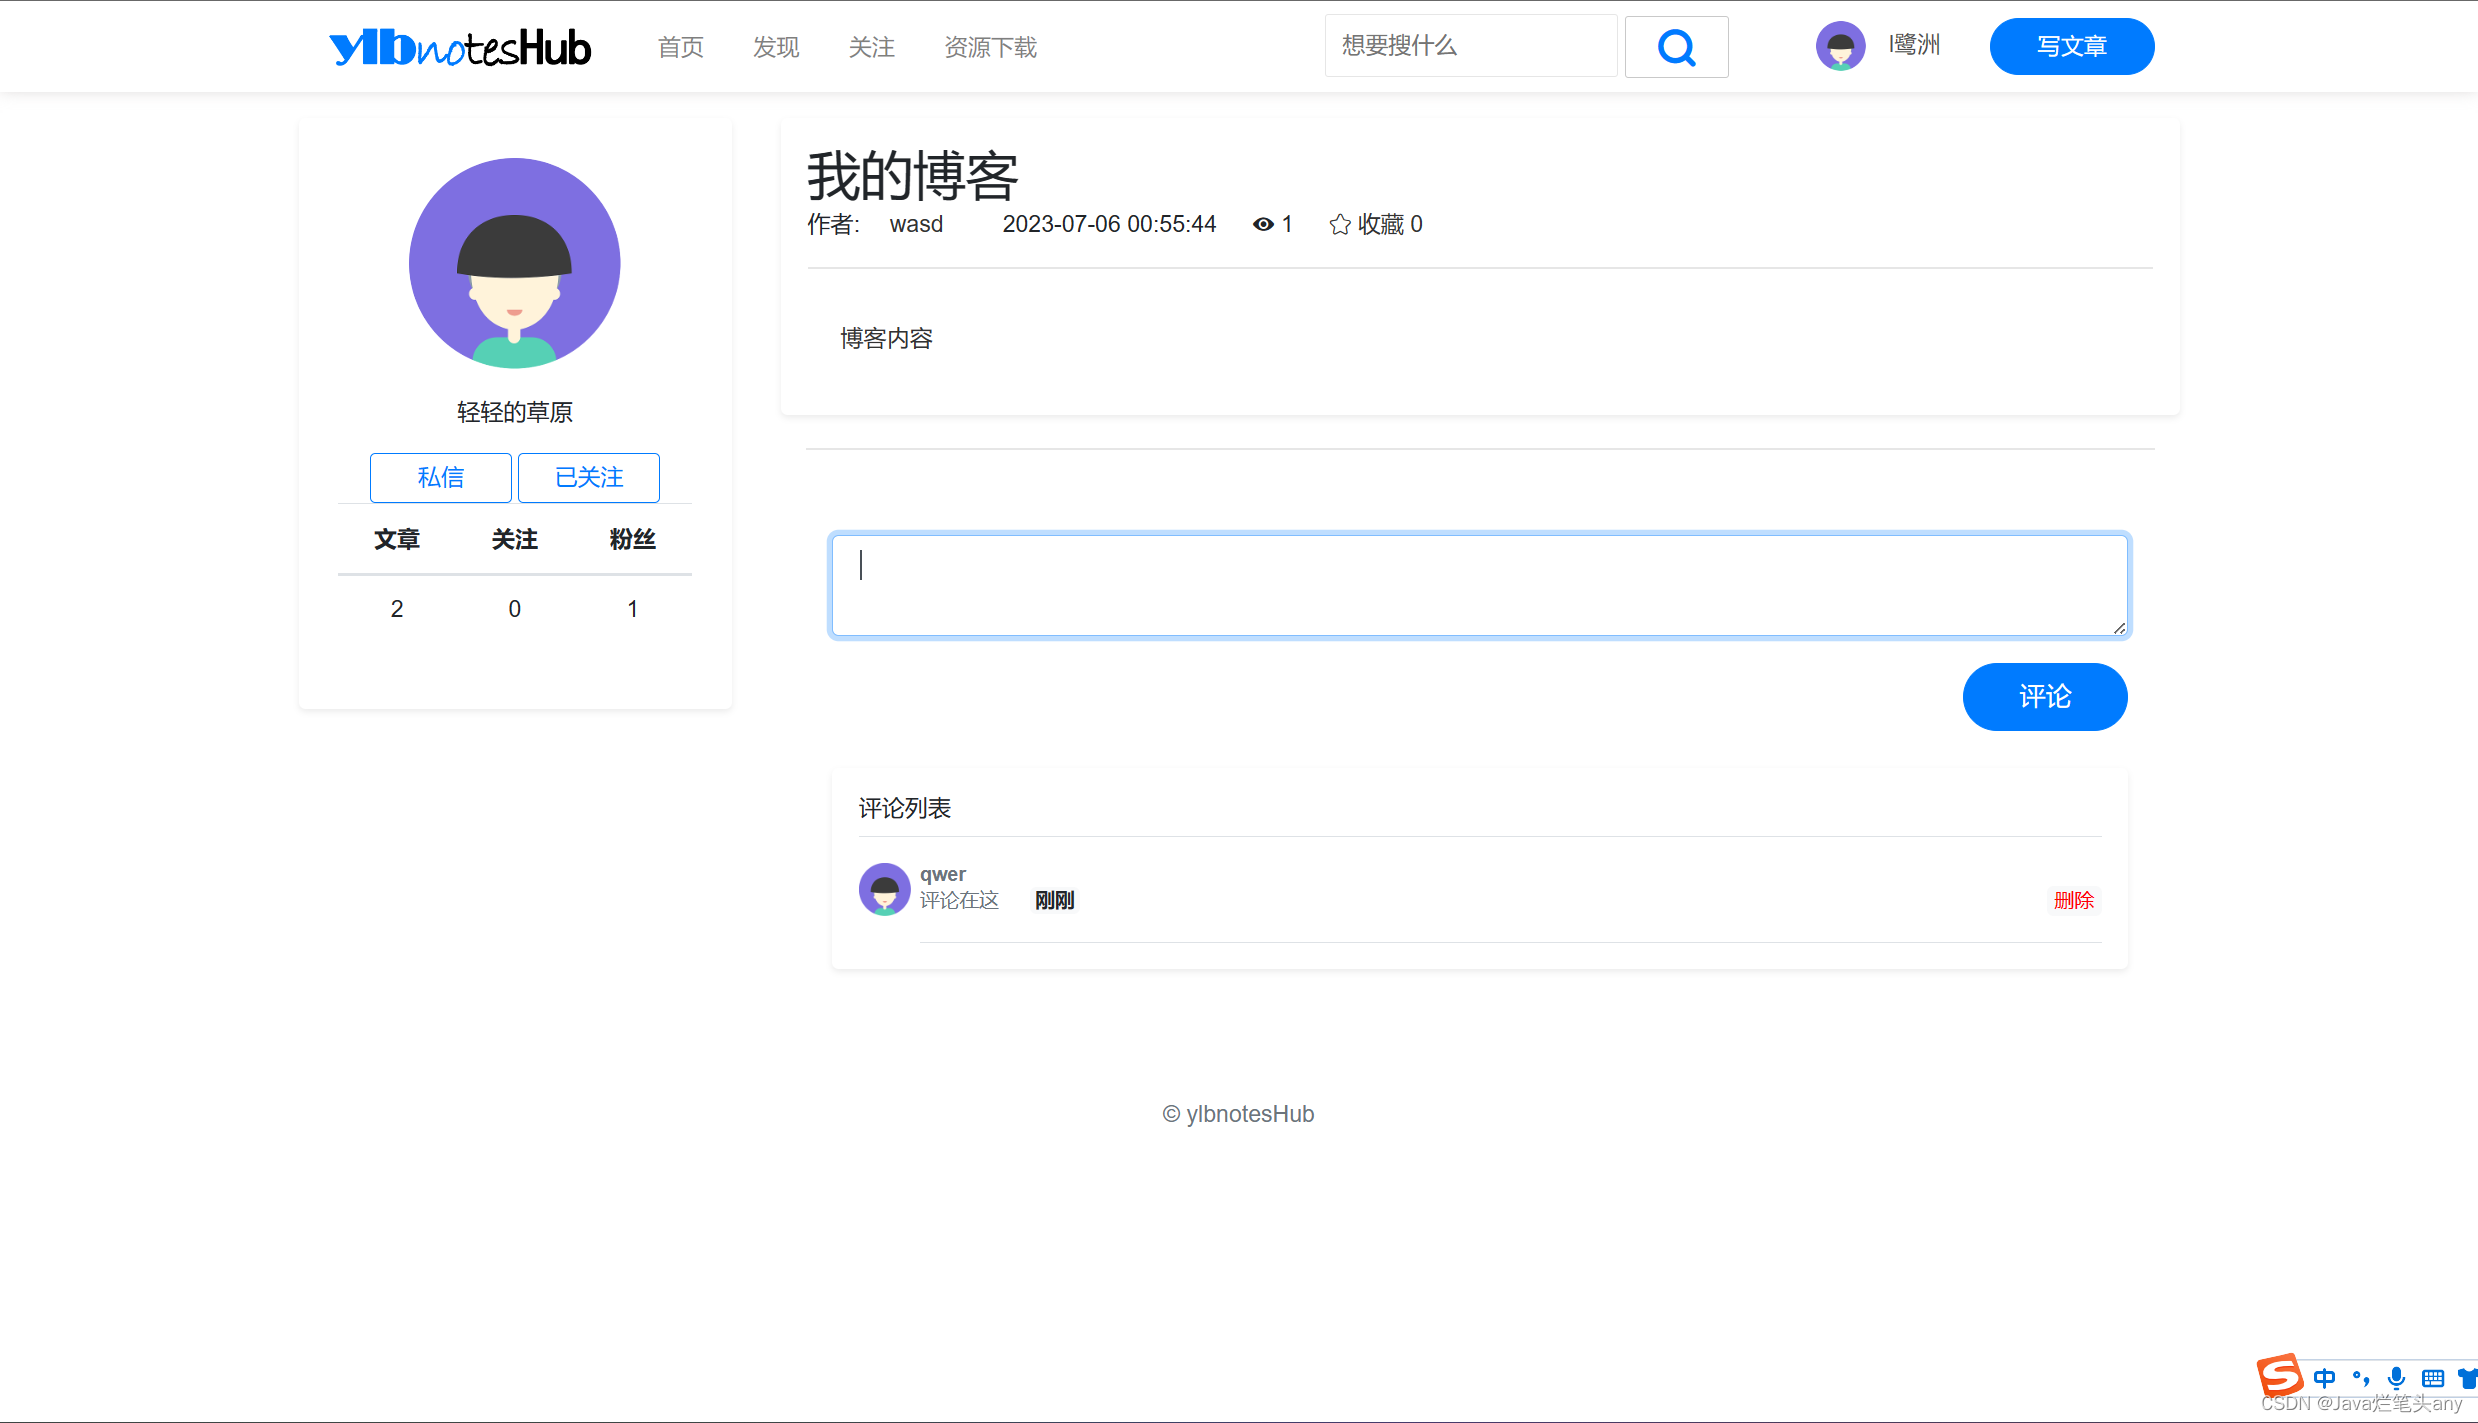The image size is (2478, 1423).
Task: Toggle the 已关注 follow button
Action: [x=588, y=478]
